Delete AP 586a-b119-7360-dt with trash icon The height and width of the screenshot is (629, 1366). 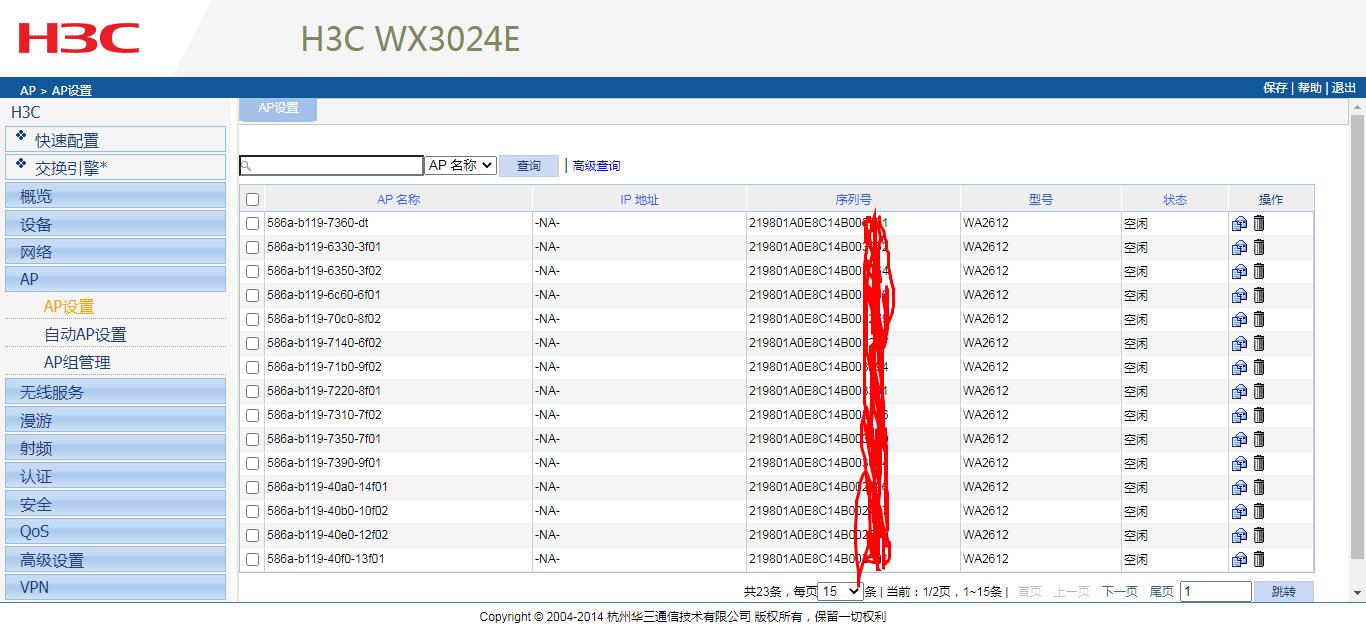pyautogui.click(x=1259, y=223)
